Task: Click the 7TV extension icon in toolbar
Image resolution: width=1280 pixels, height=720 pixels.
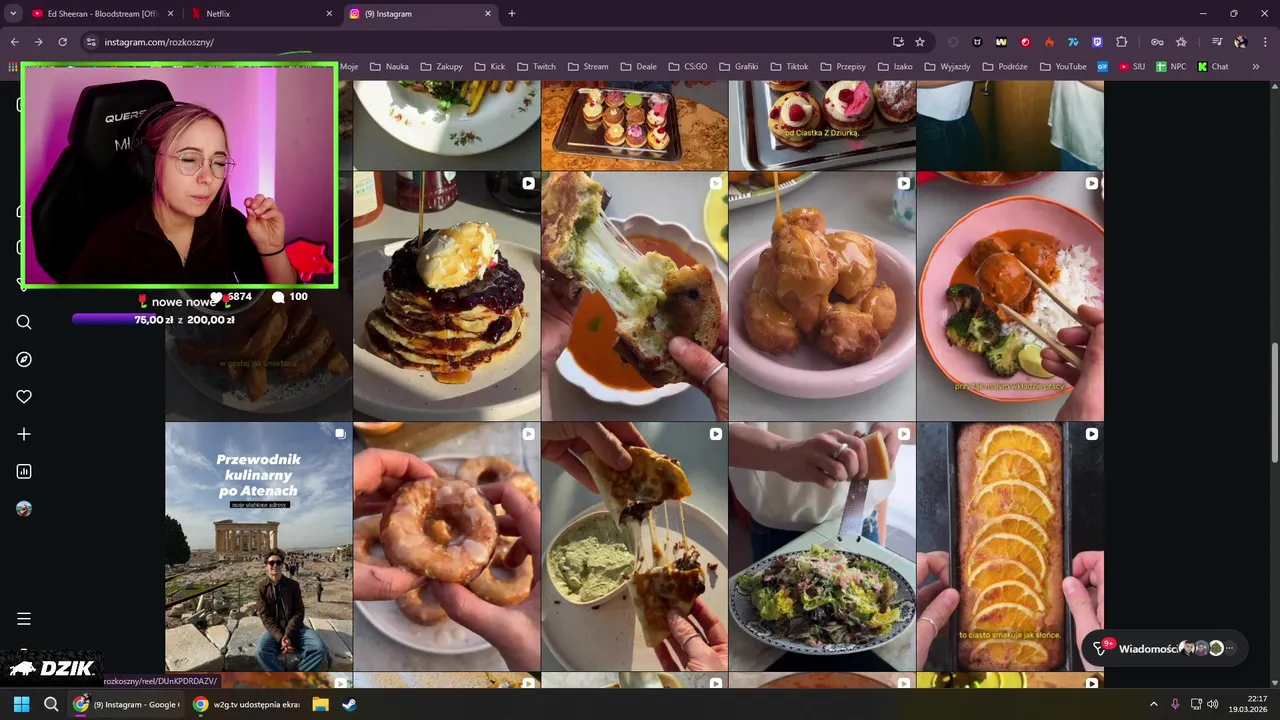Action: click(1073, 42)
